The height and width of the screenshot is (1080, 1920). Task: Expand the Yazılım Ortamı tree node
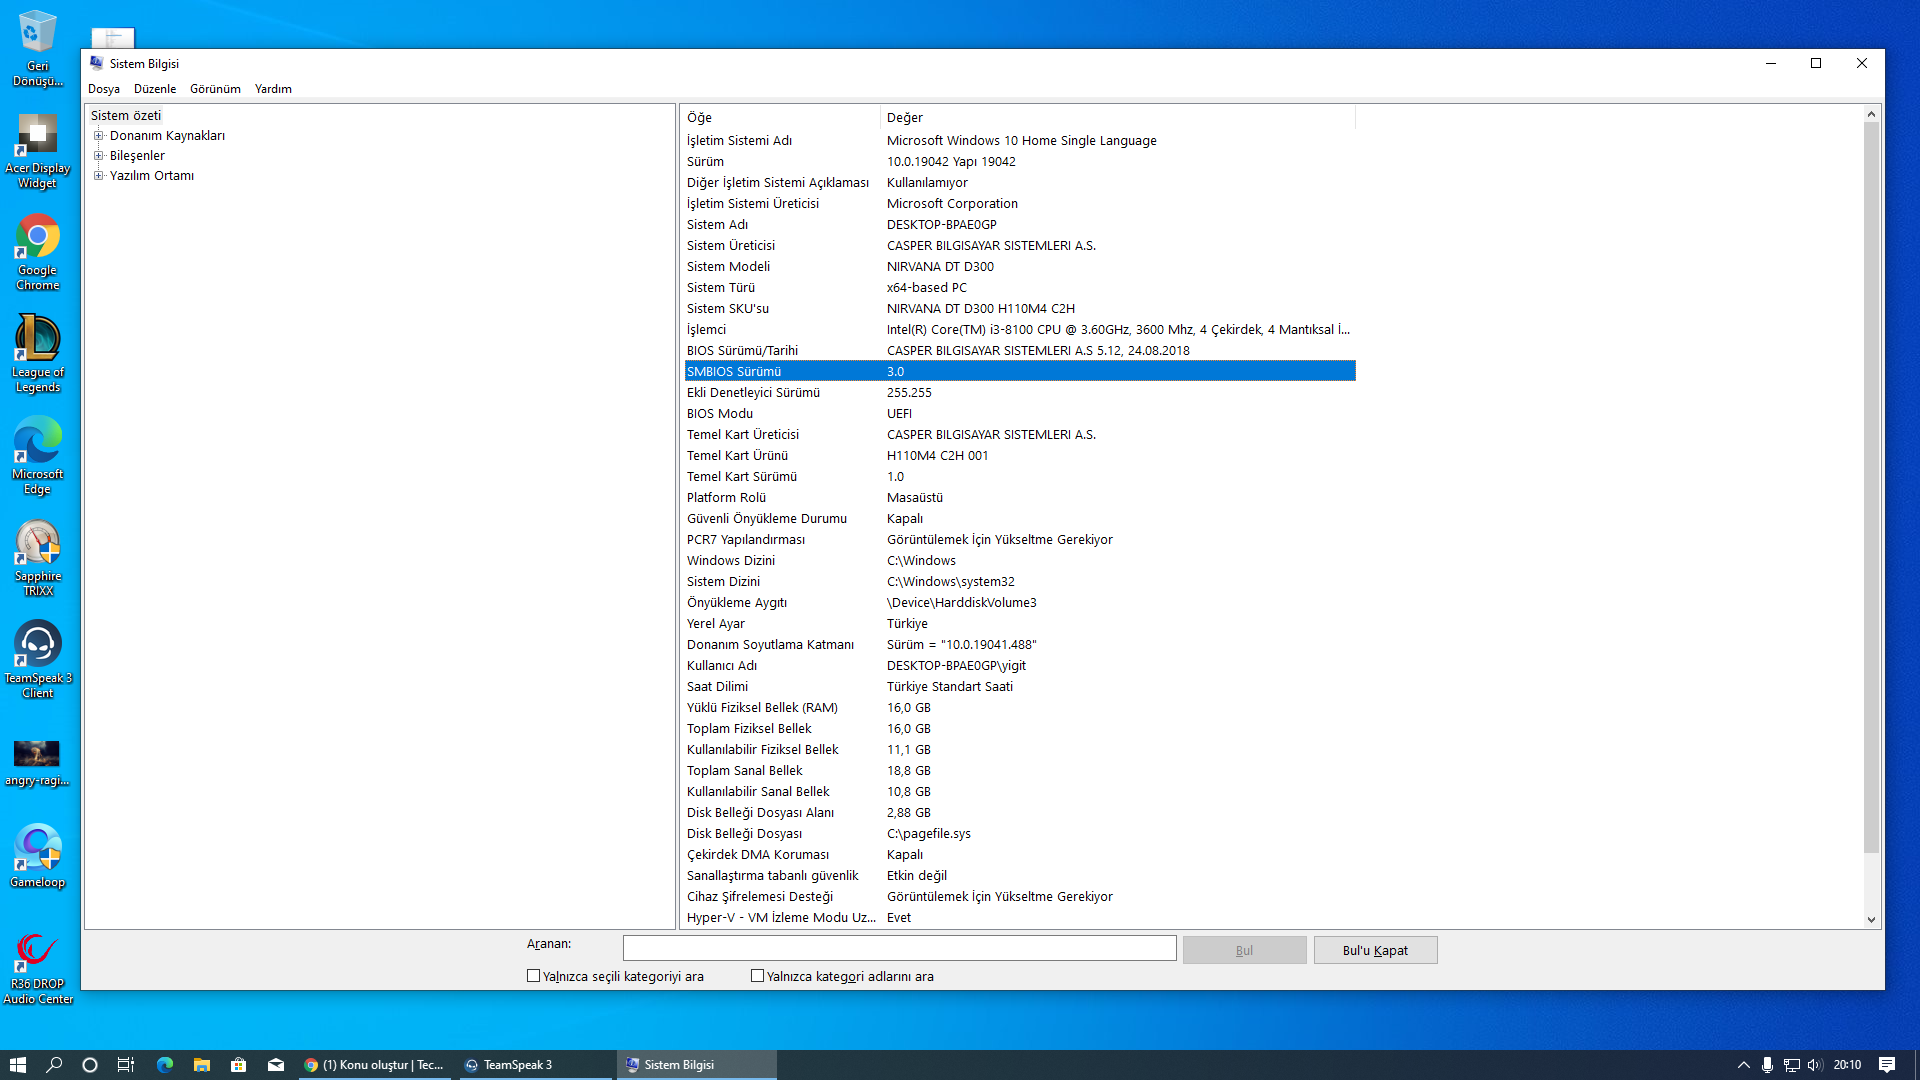click(98, 176)
